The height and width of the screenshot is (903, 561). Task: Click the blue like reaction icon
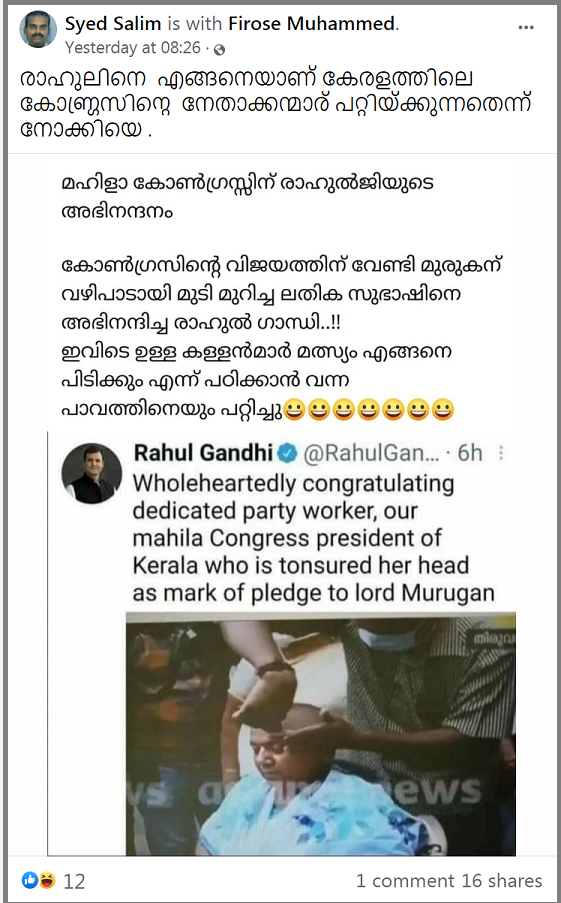[29, 879]
